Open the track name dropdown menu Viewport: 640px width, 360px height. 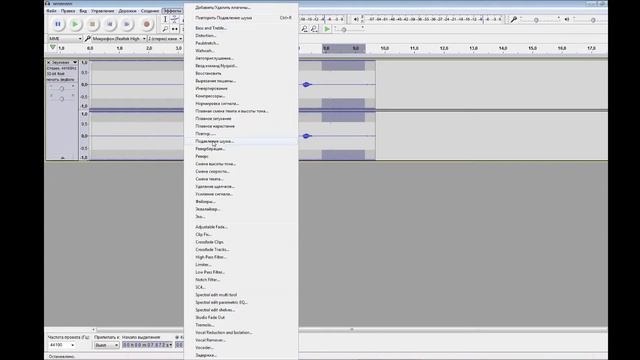point(75,62)
